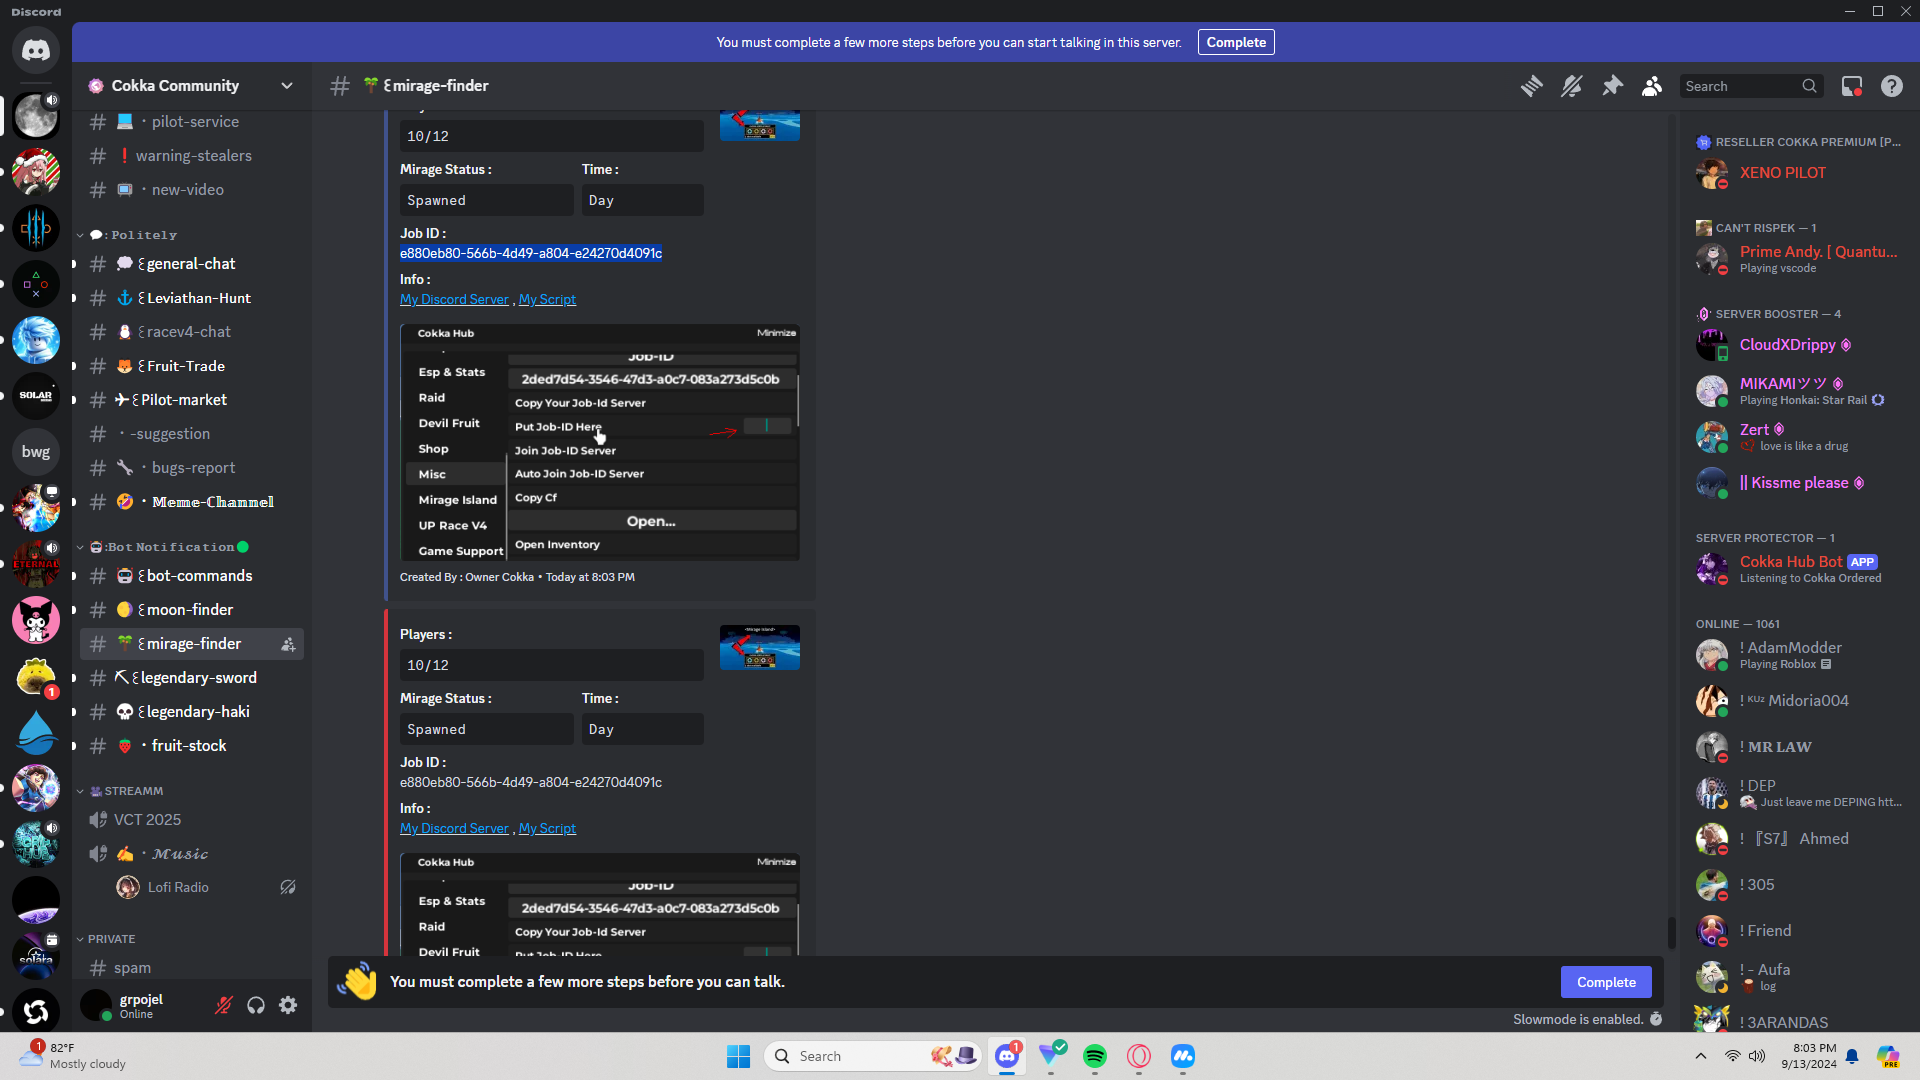Screen dimensions: 1920x1080
Task: Click the Discord taskbar icon
Action: tap(1007, 1056)
